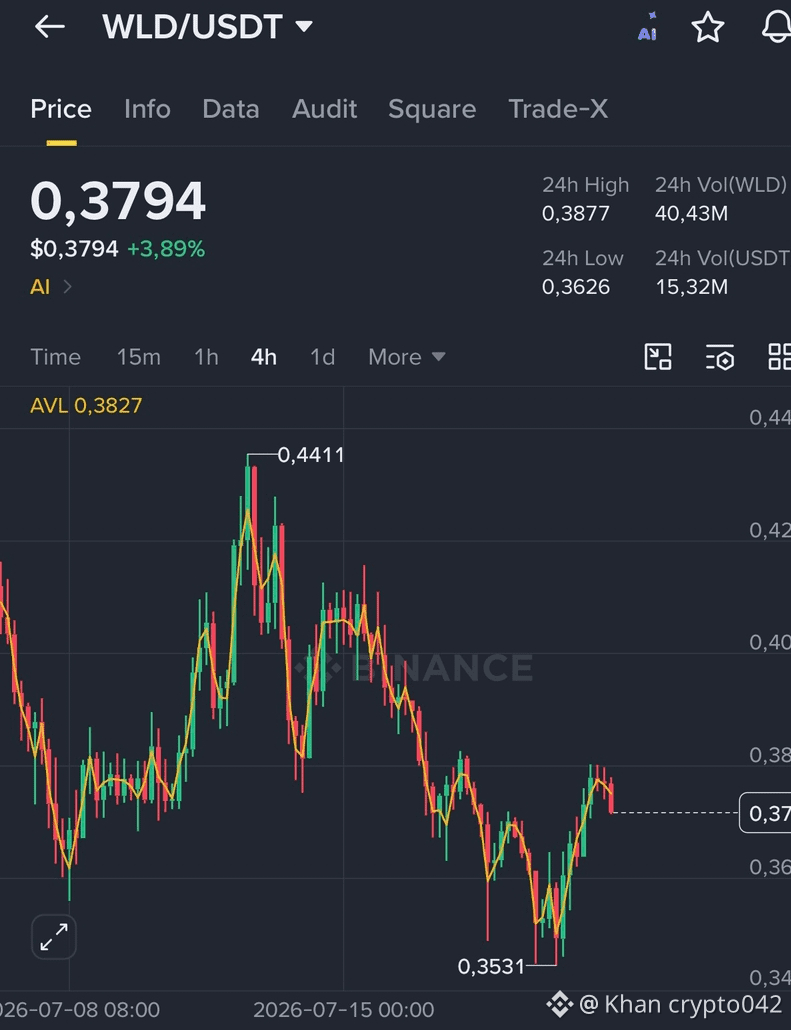Select the Time chart interval

pyautogui.click(x=56, y=357)
